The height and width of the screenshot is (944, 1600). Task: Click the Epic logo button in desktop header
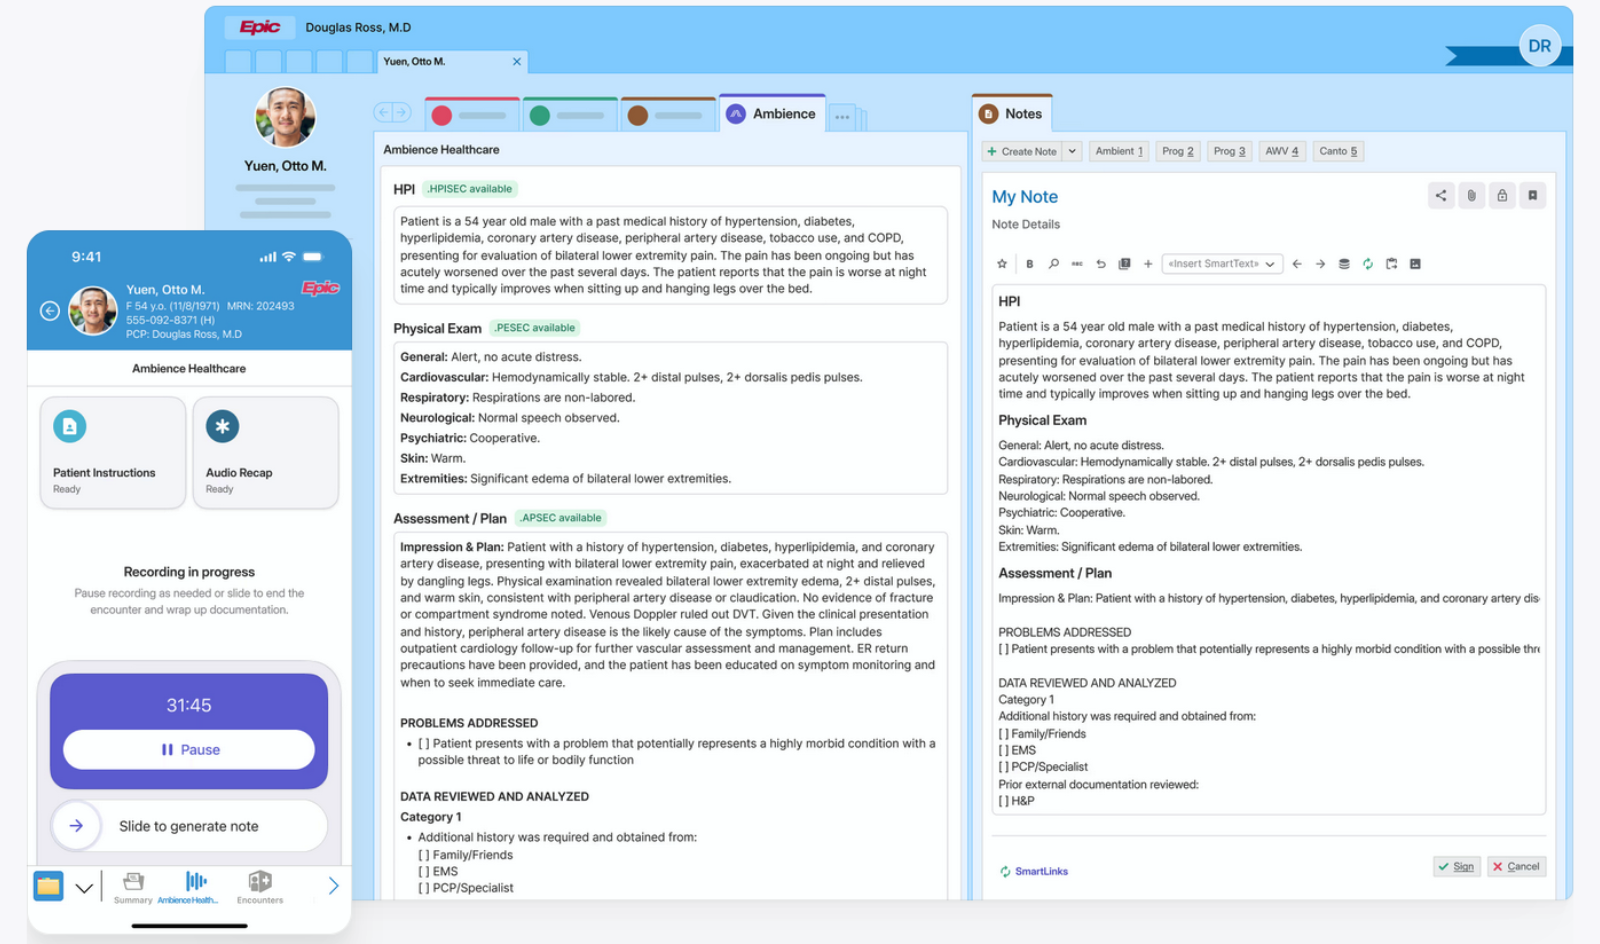point(259,27)
